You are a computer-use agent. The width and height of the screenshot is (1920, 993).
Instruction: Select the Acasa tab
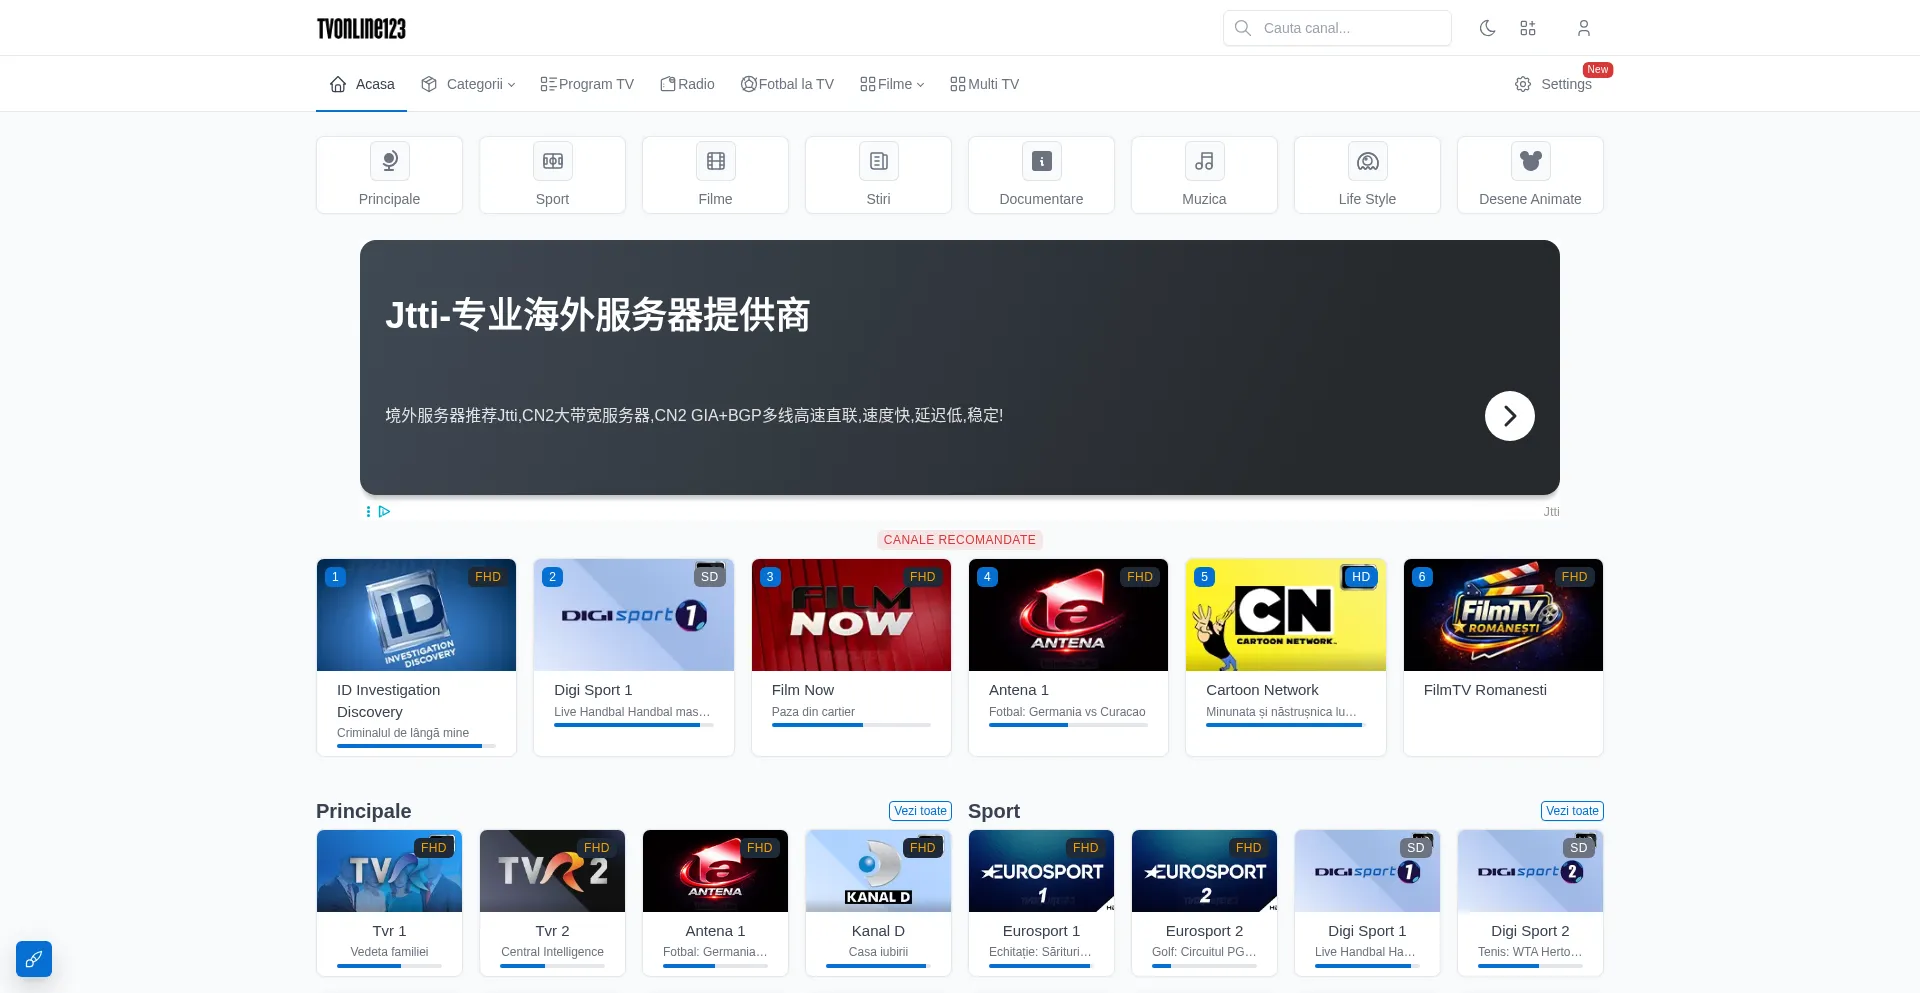(x=362, y=84)
